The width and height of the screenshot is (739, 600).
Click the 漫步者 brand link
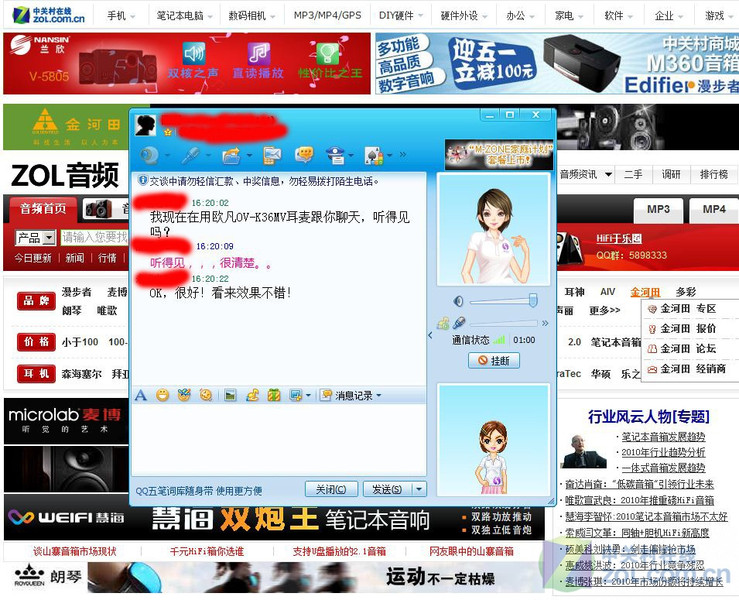[76, 292]
